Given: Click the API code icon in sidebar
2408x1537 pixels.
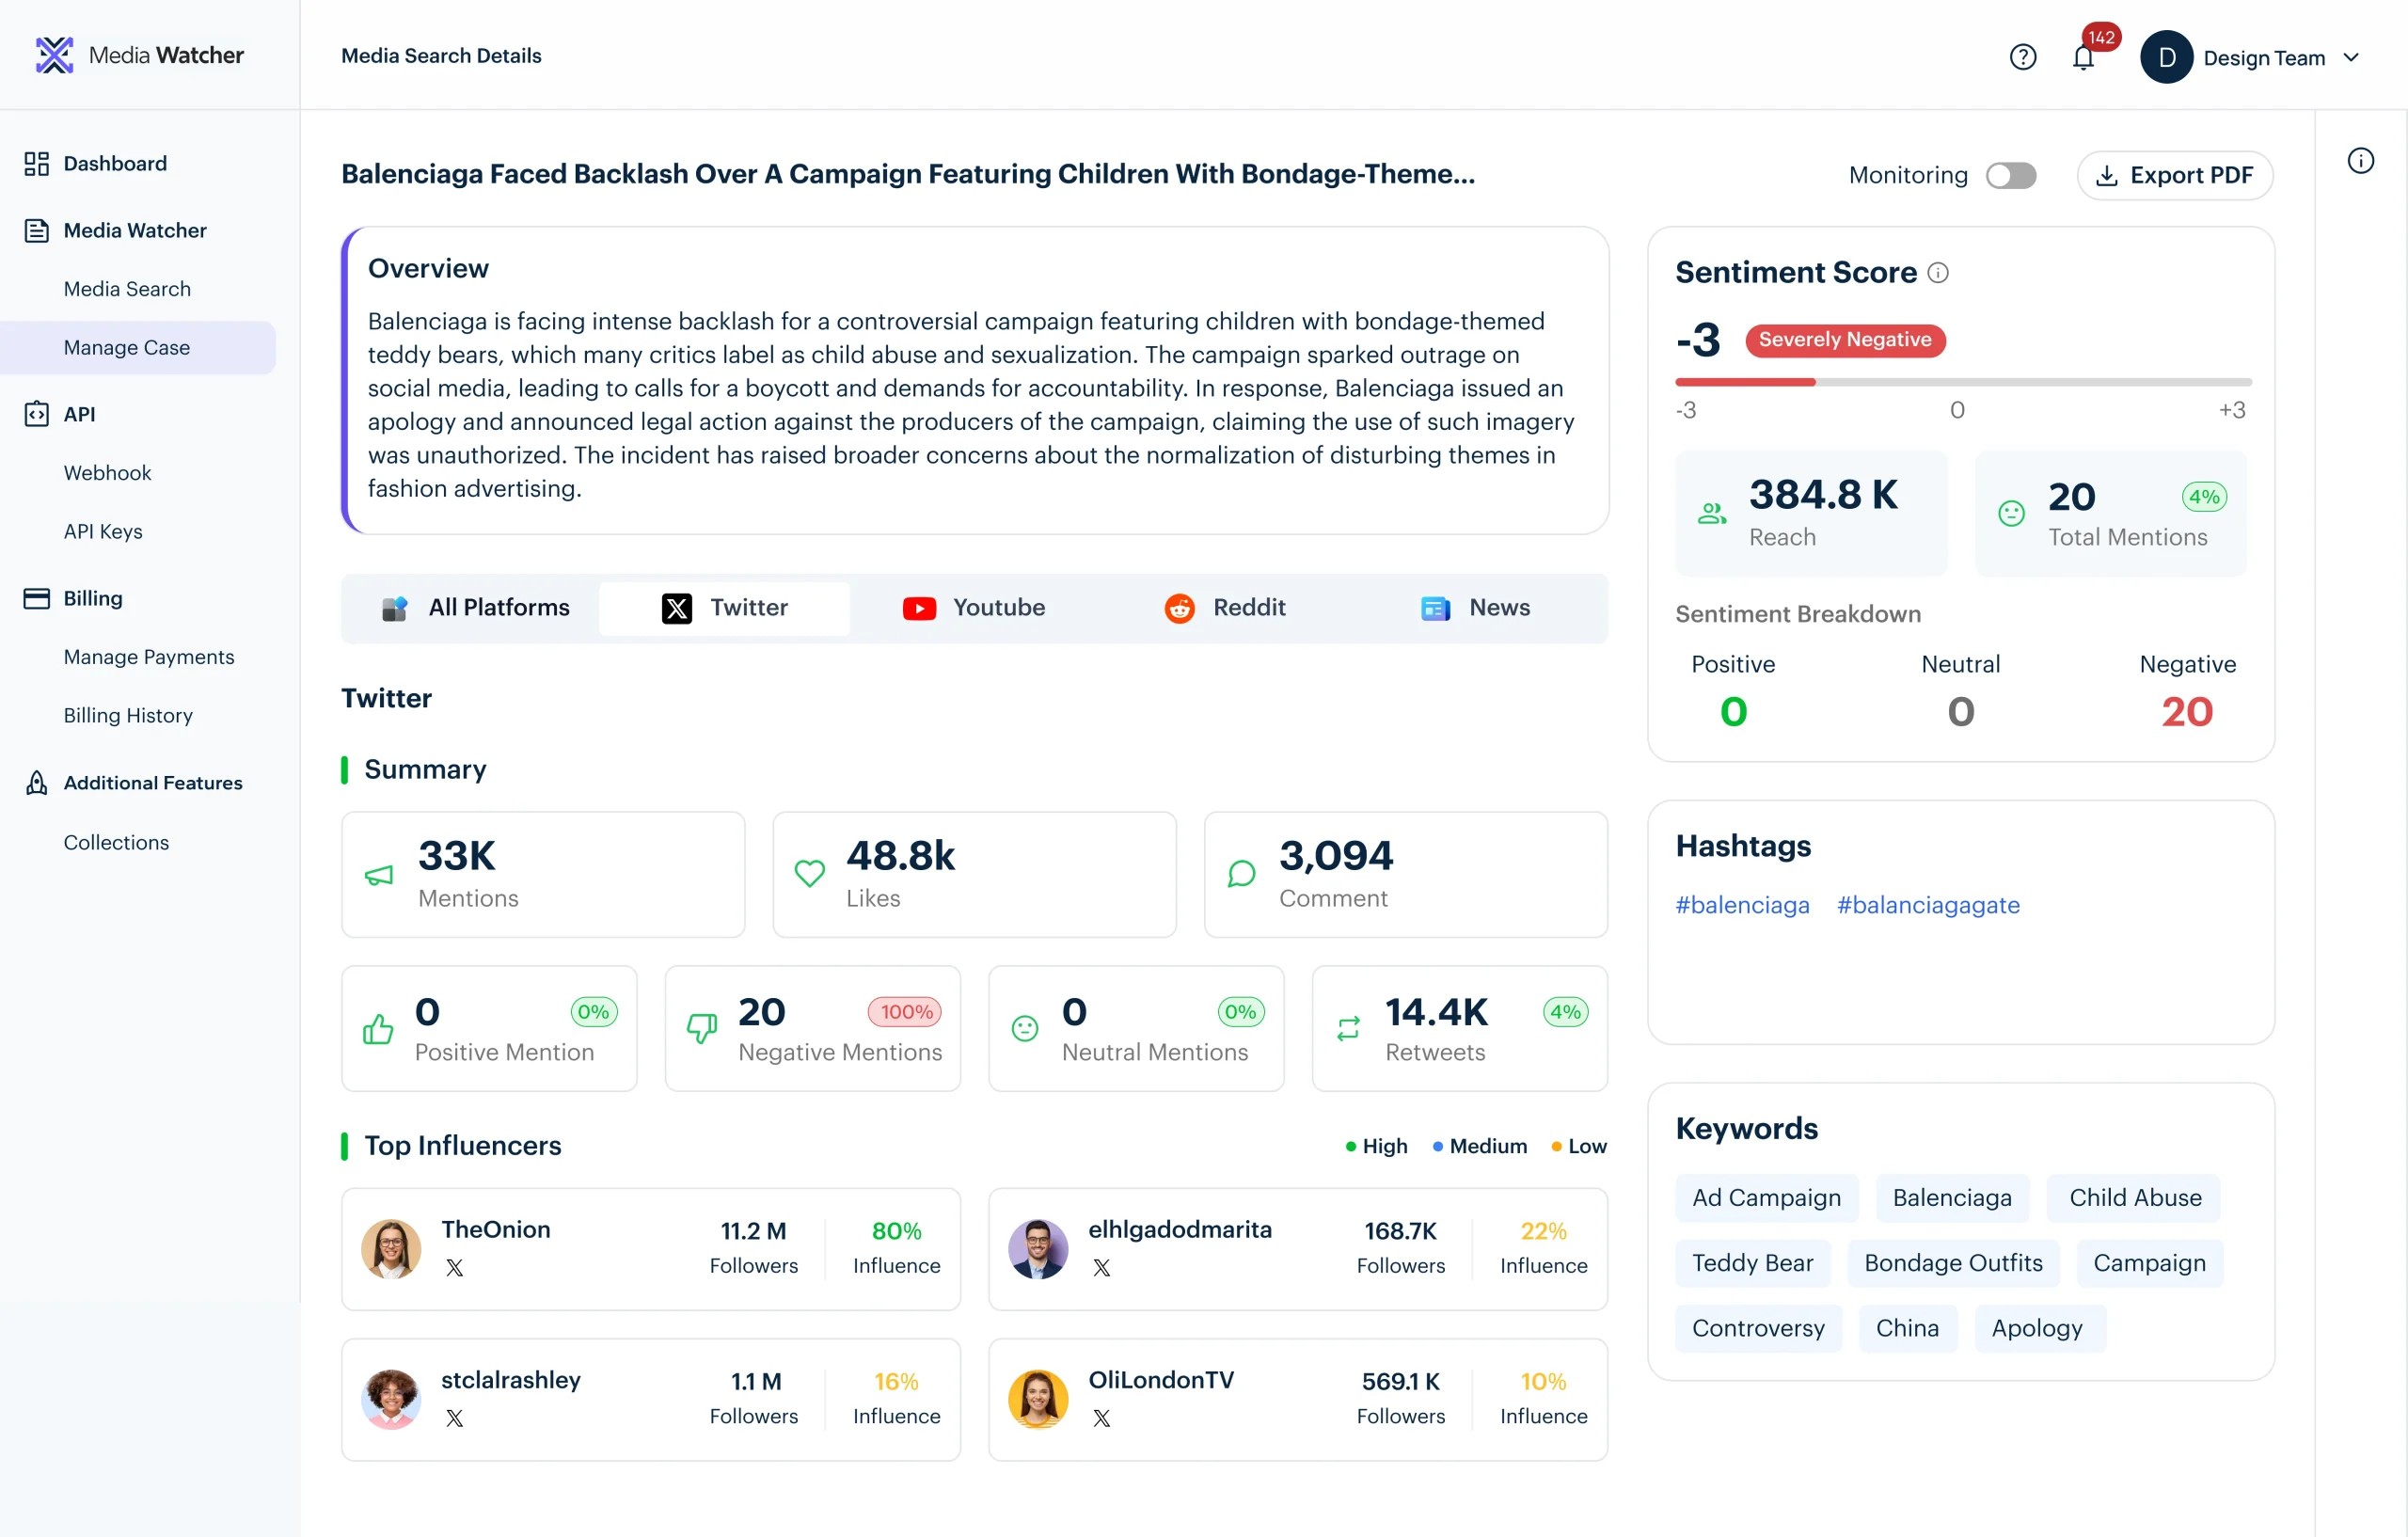Looking at the screenshot, I should click(36, 414).
